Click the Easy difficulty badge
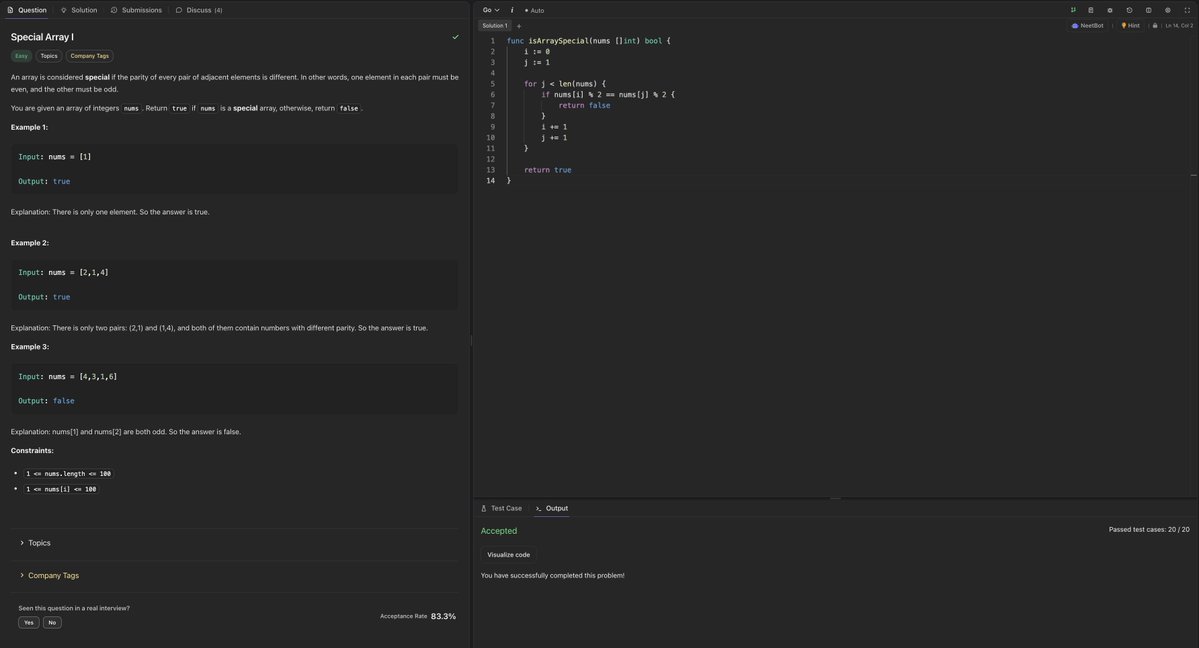1199x648 pixels. click(x=21, y=56)
